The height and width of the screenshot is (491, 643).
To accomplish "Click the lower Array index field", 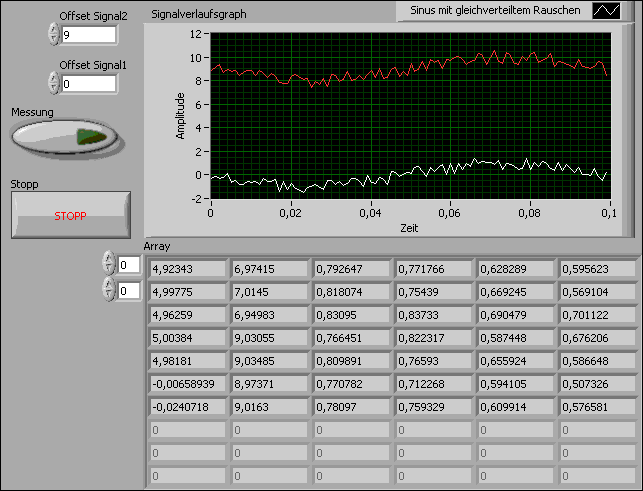I will point(129,290).
